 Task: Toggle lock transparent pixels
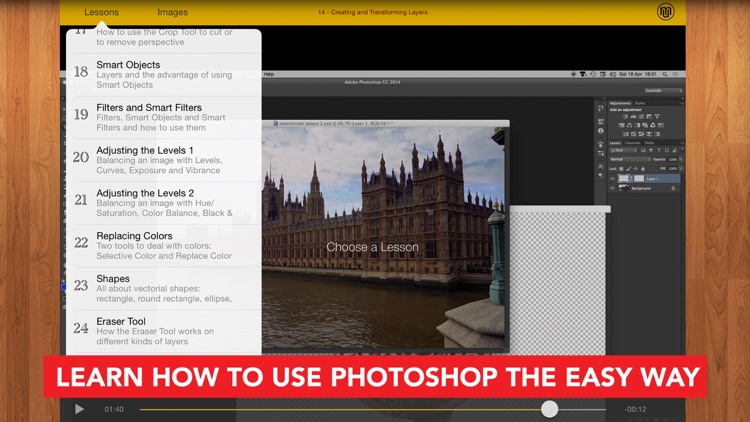[x=621, y=169]
